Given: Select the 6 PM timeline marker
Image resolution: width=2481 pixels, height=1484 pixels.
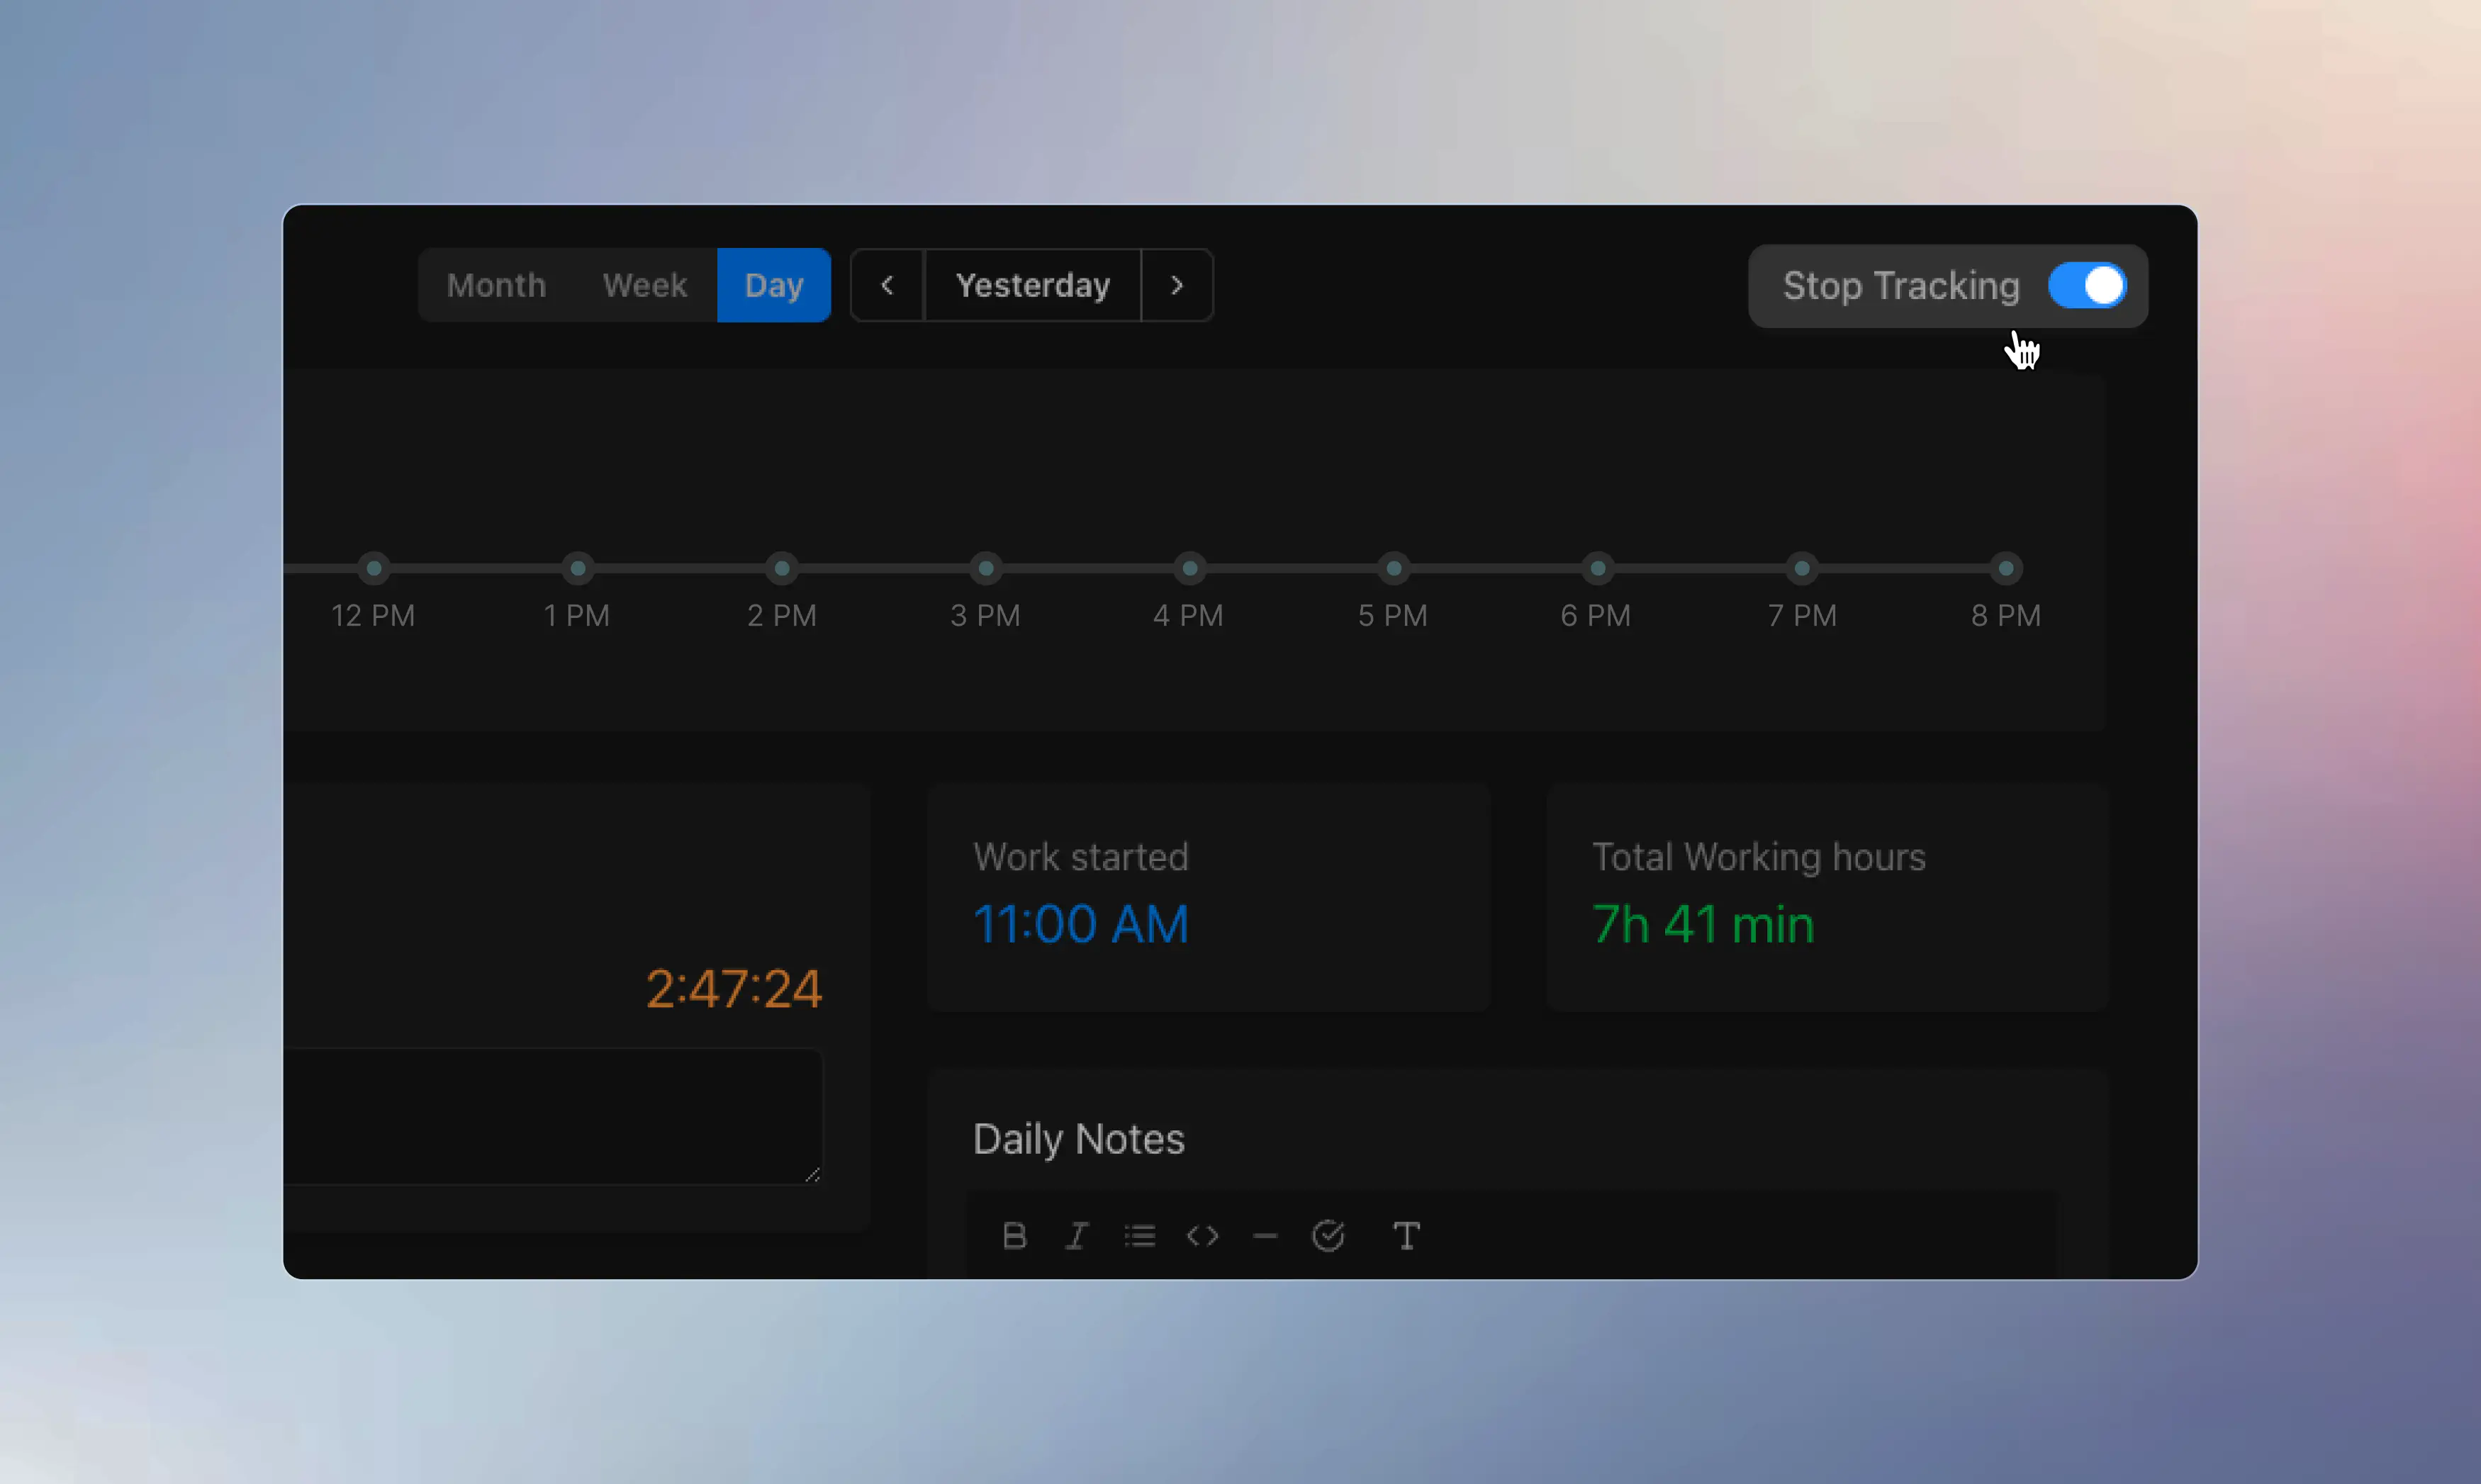Looking at the screenshot, I should coord(1598,568).
